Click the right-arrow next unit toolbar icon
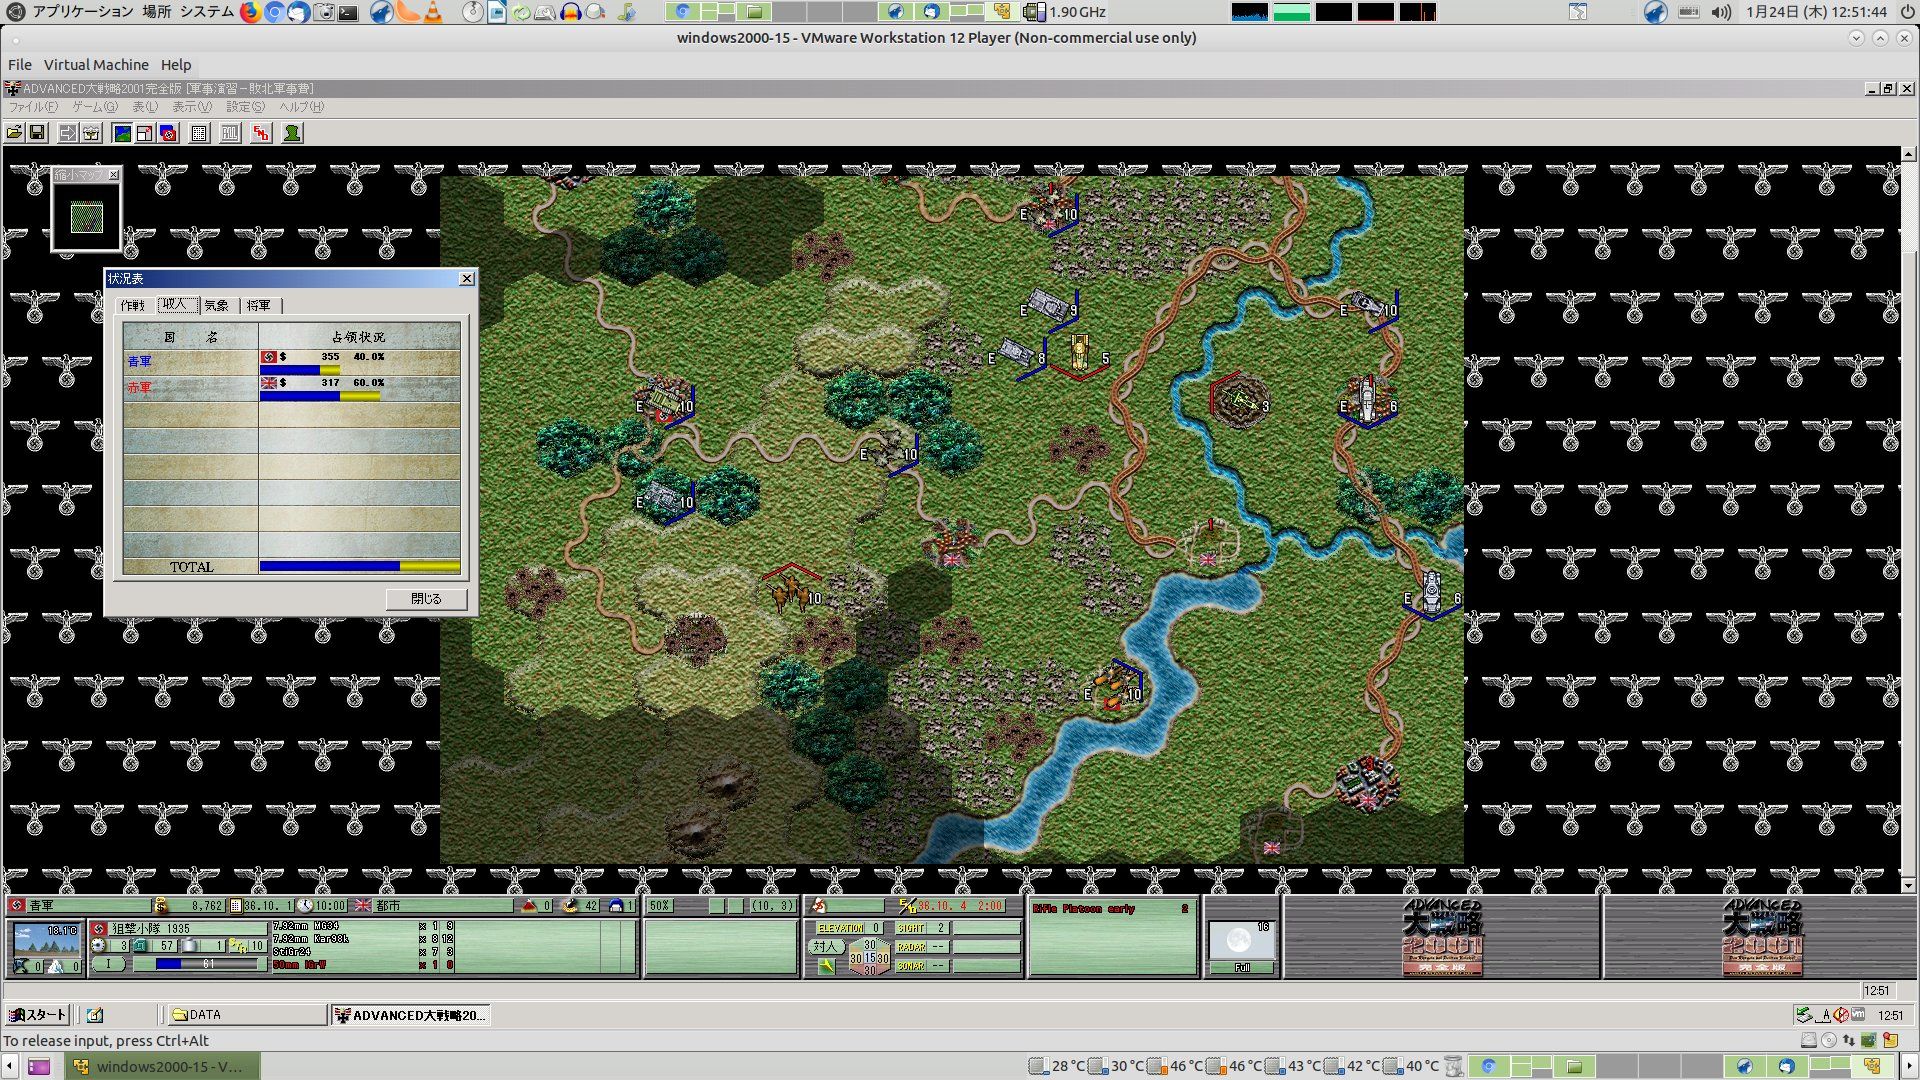Screen dimensions: 1920x1080 [67, 133]
